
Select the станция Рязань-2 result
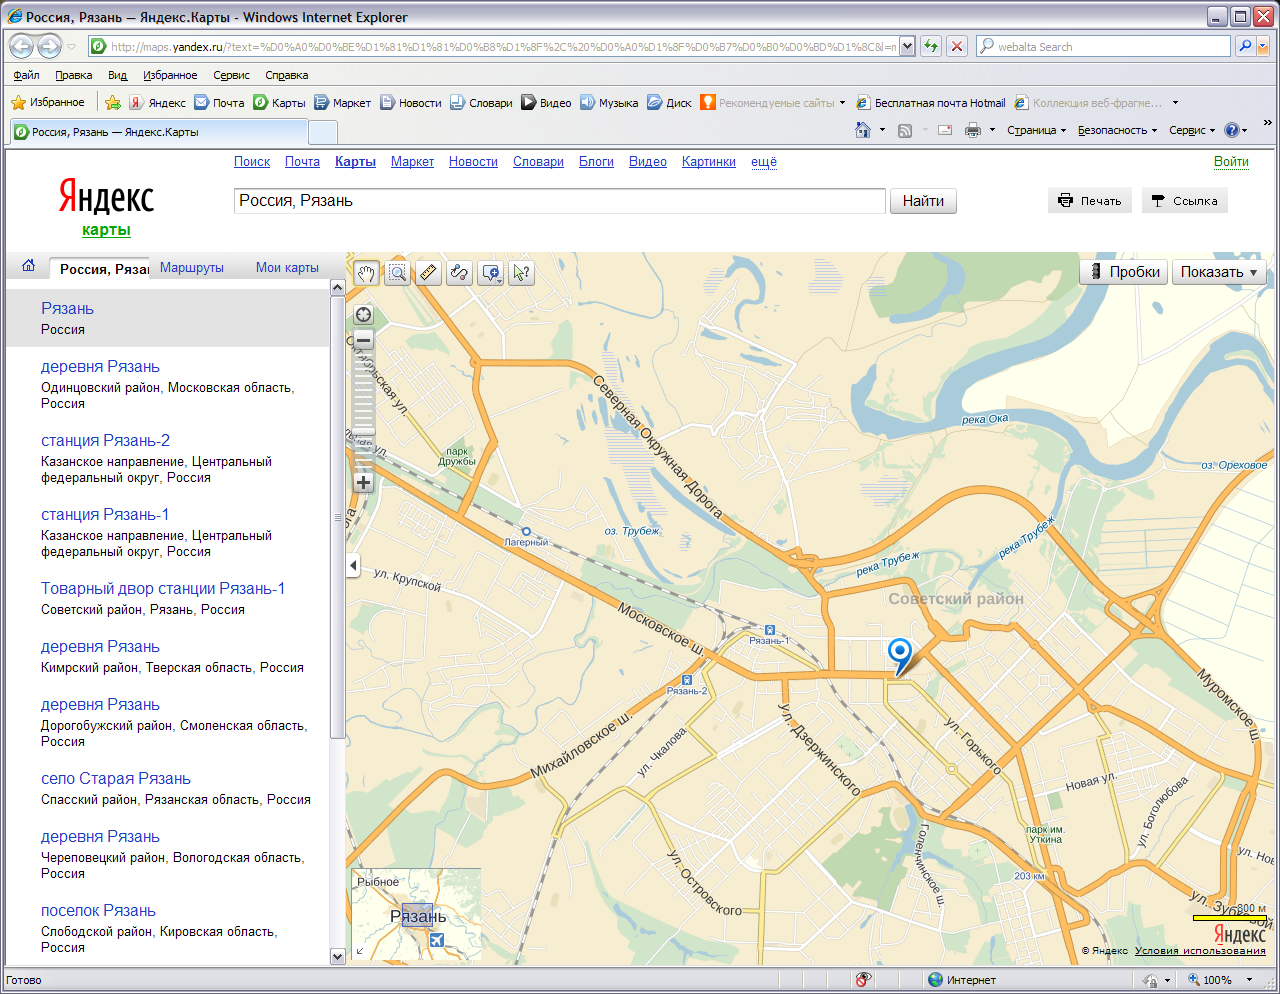pos(105,440)
